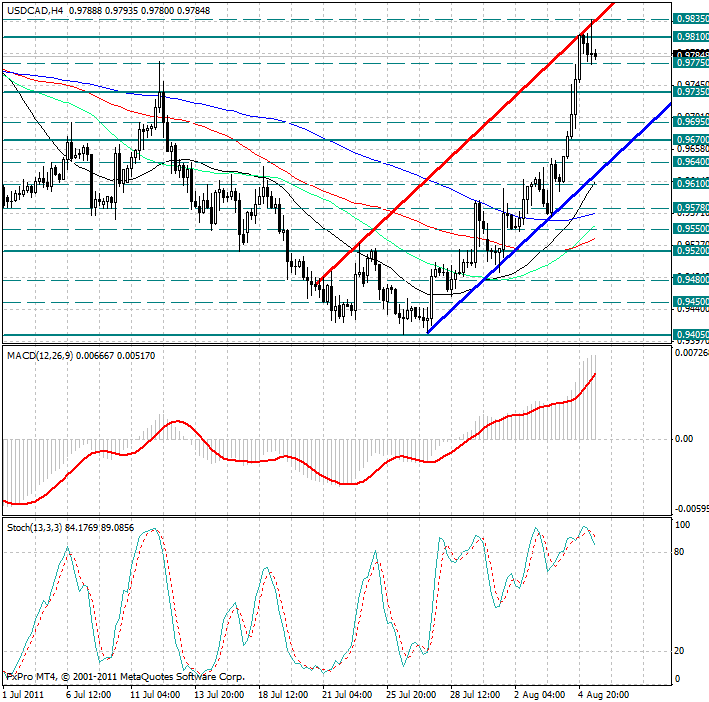The height and width of the screenshot is (702, 709).
Task: Select the 0.9450 price level label
Action: [x=691, y=302]
